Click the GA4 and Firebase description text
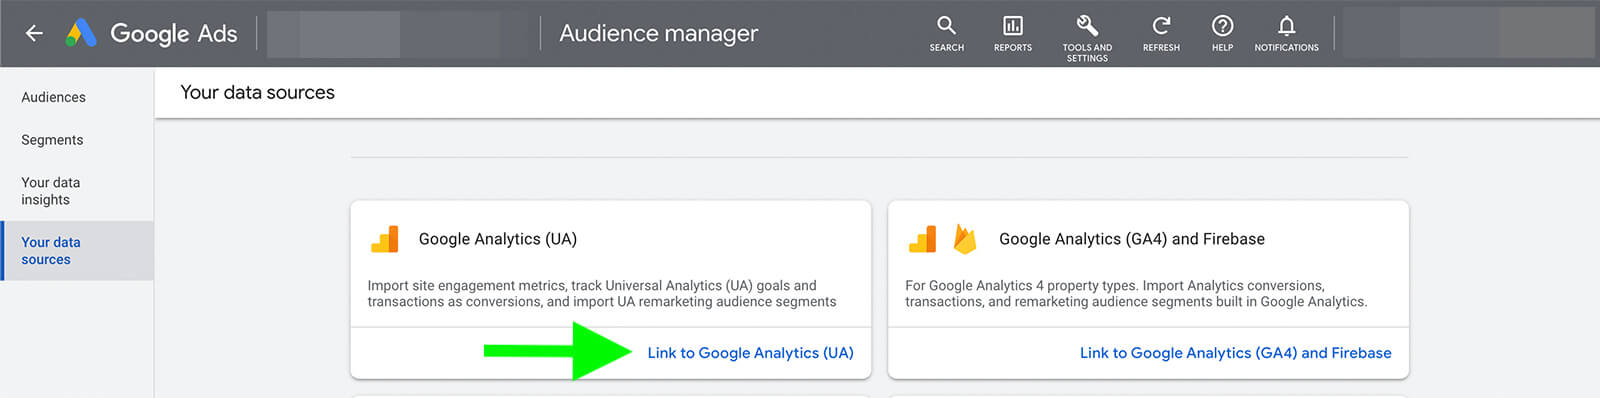This screenshot has height=398, width=1600. pyautogui.click(x=1136, y=293)
